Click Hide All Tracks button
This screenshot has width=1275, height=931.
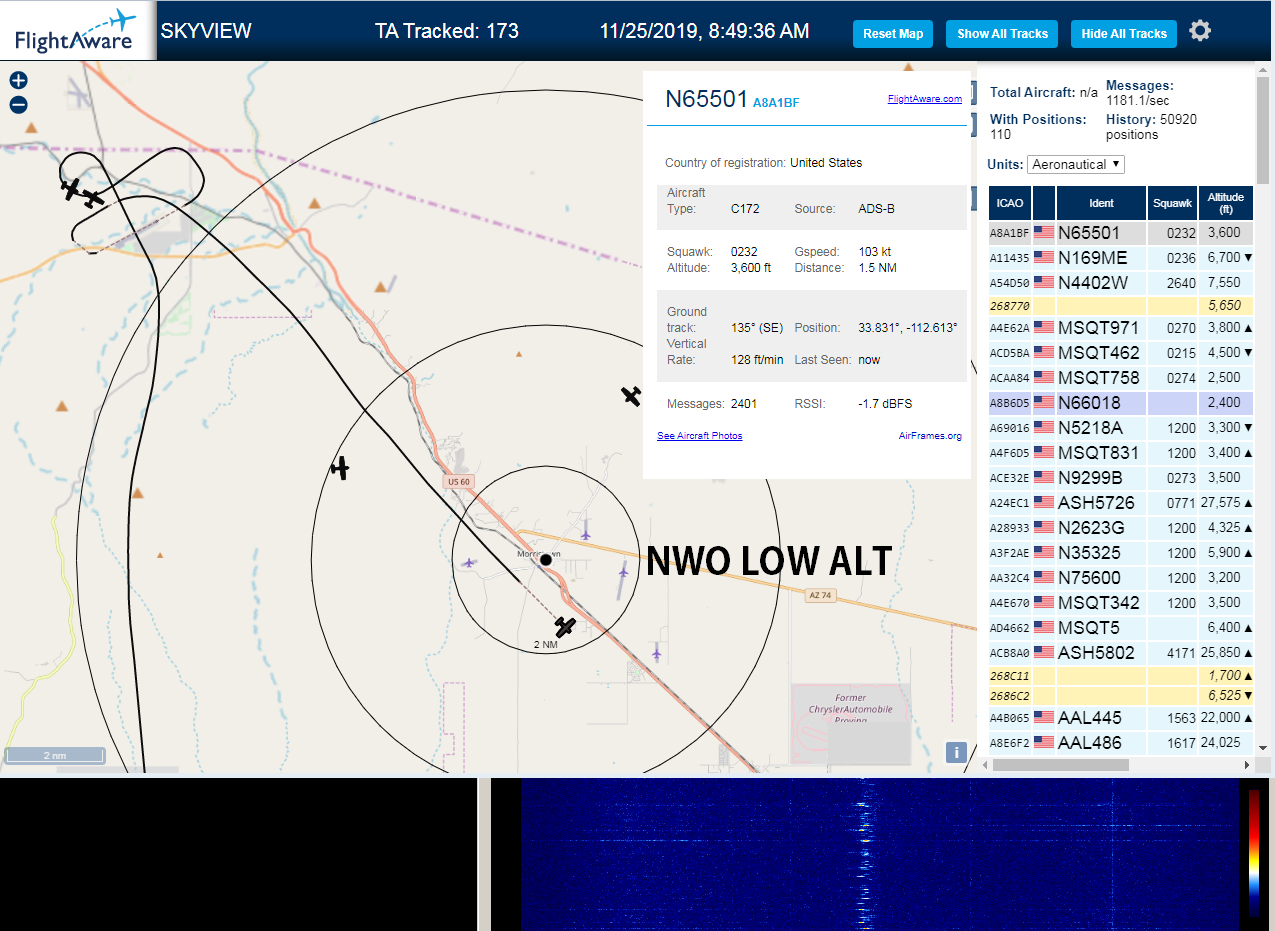[x=1124, y=33]
